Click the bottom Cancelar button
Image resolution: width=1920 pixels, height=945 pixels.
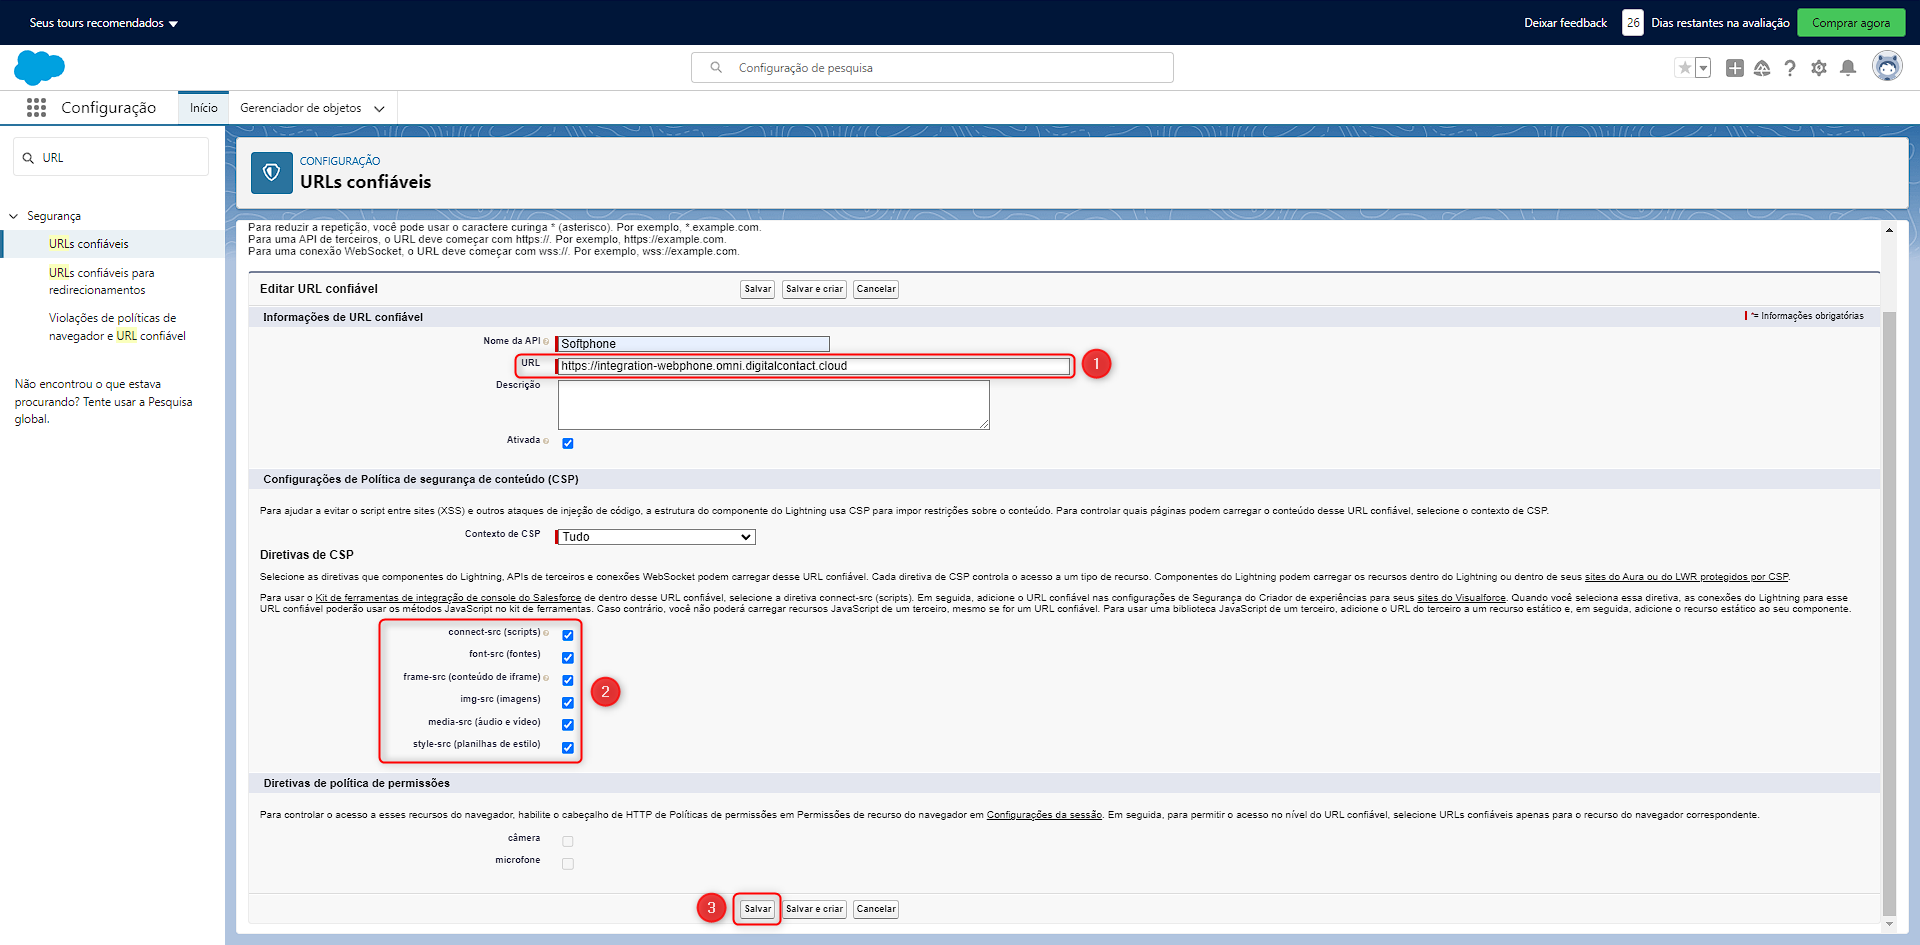876,909
